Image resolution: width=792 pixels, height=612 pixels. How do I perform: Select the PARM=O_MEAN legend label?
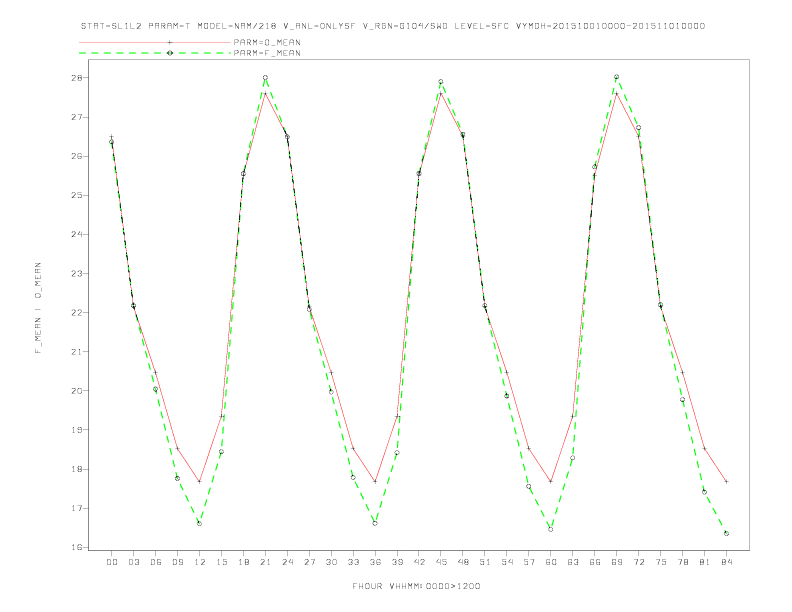pyautogui.click(x=267, y=42)
